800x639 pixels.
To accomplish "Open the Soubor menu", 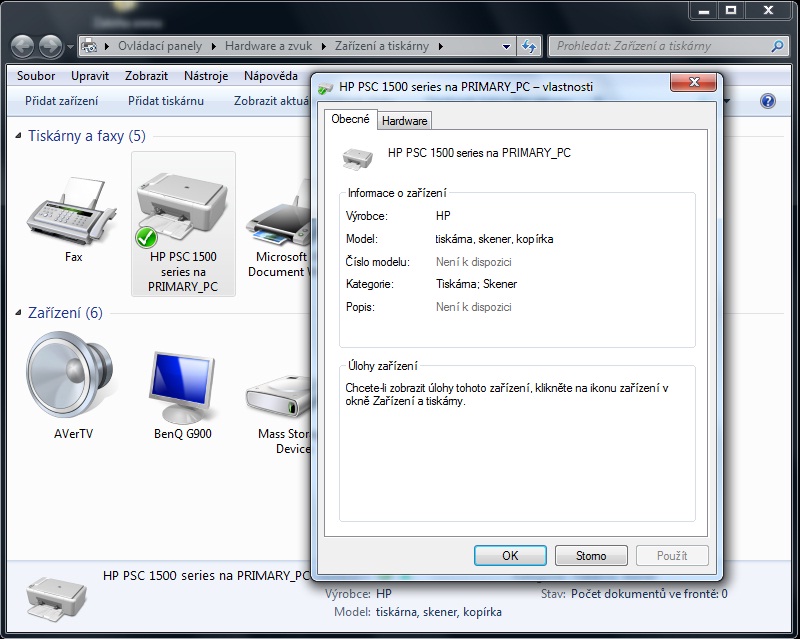I will [x=36, y=76].
